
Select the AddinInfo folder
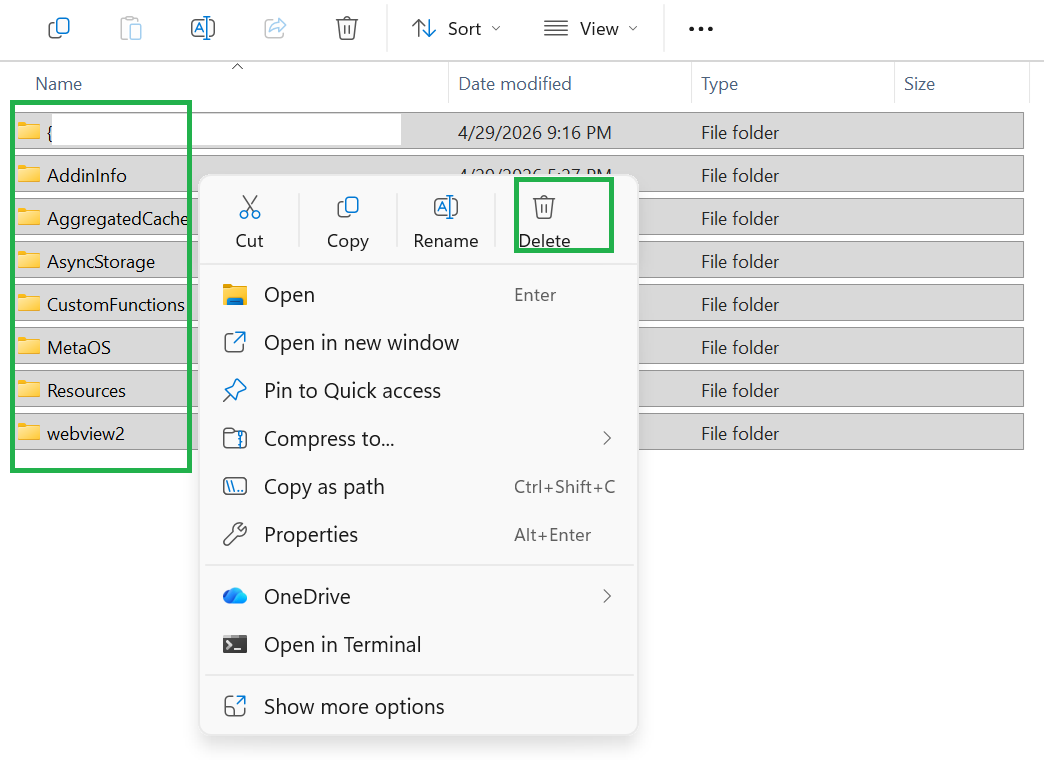(87, 175)
